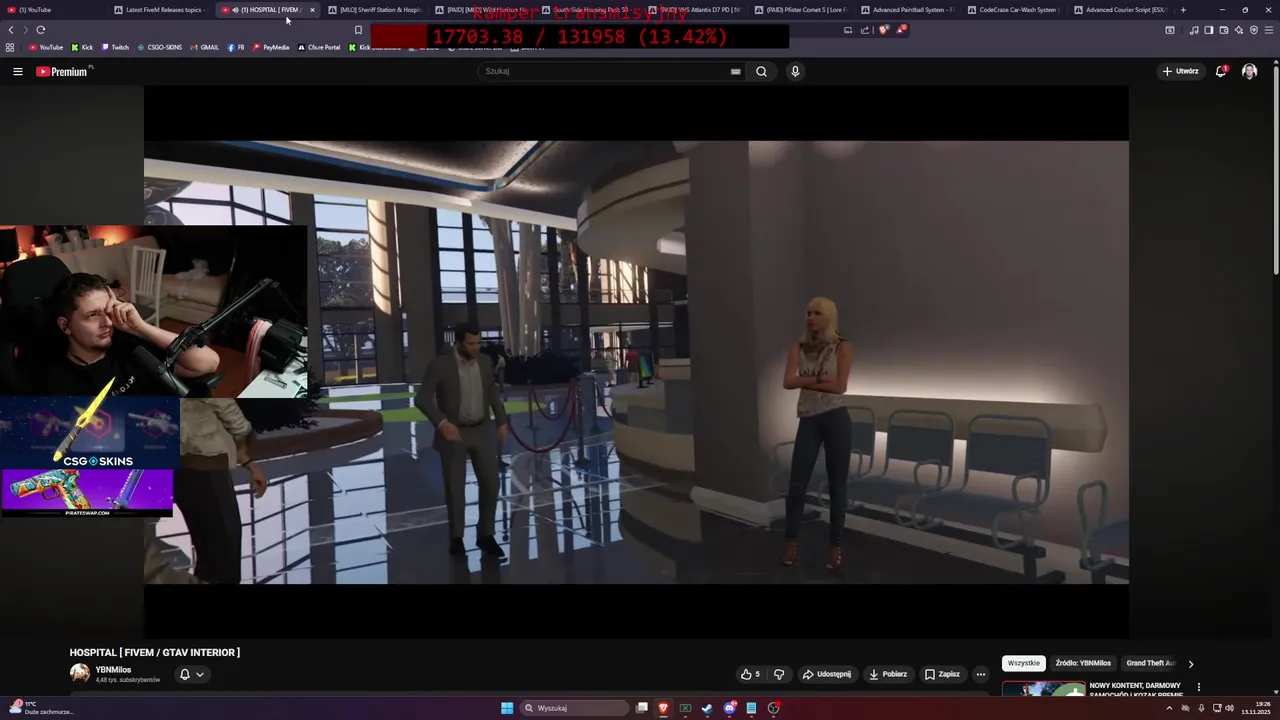This screenshot has width=1280, height=720.
Task: Click the magnifier search button
Action: click(761, 71)
